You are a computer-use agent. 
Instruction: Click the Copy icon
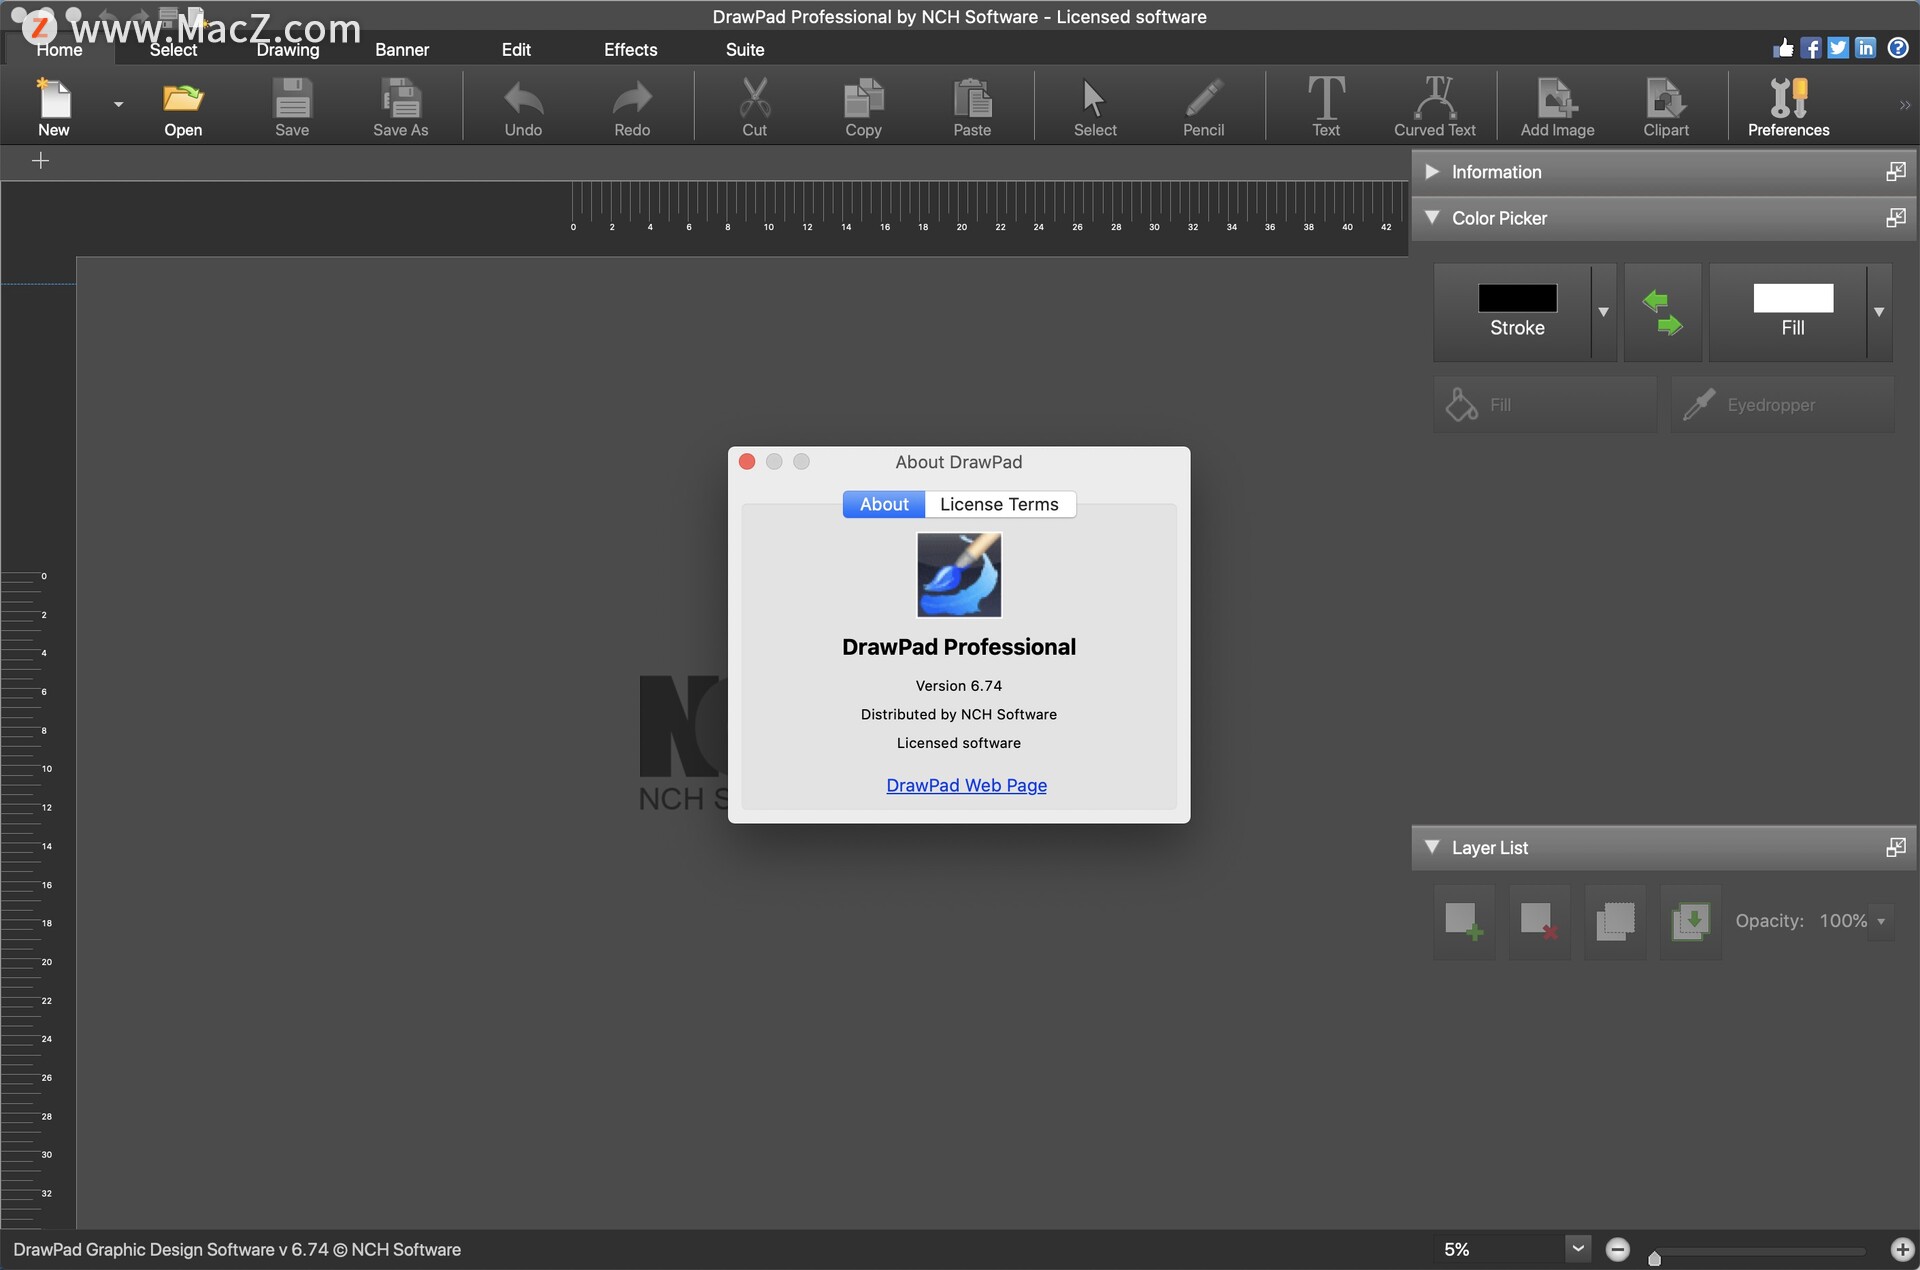tap(863, 98)
